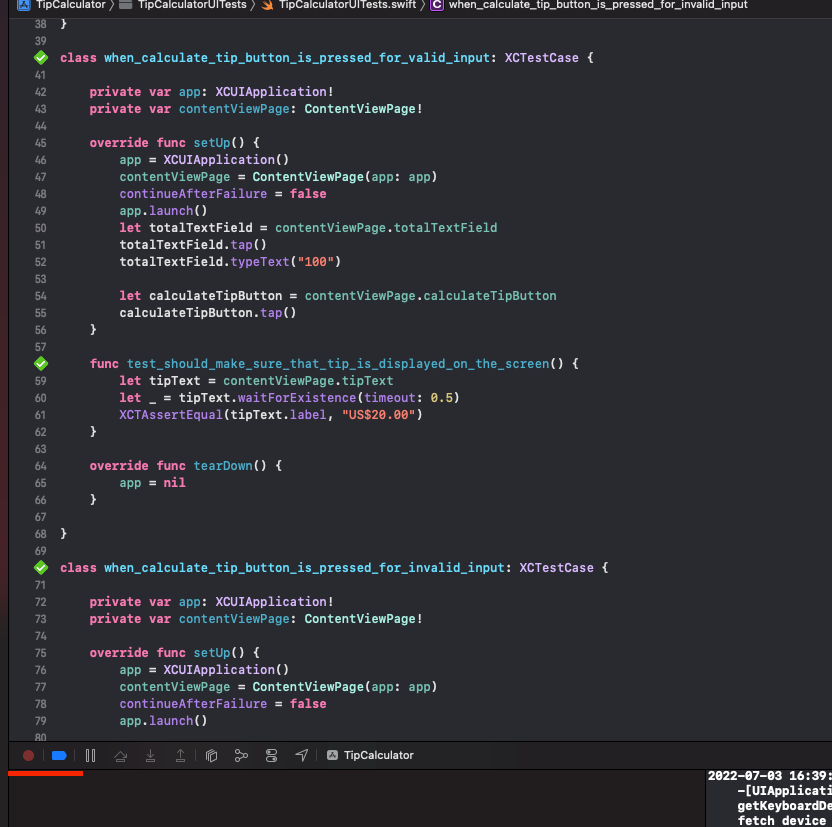Screen dimensions: 832x827
Task: Click the "100" string literal
Action: [x=316, y=262]
